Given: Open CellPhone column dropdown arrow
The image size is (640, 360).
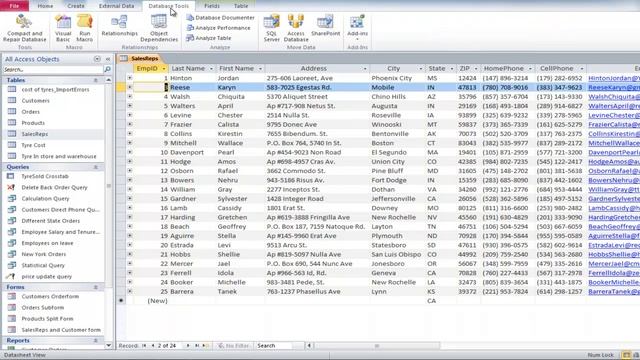Looking at the screenshot, I should coord(582,69).
